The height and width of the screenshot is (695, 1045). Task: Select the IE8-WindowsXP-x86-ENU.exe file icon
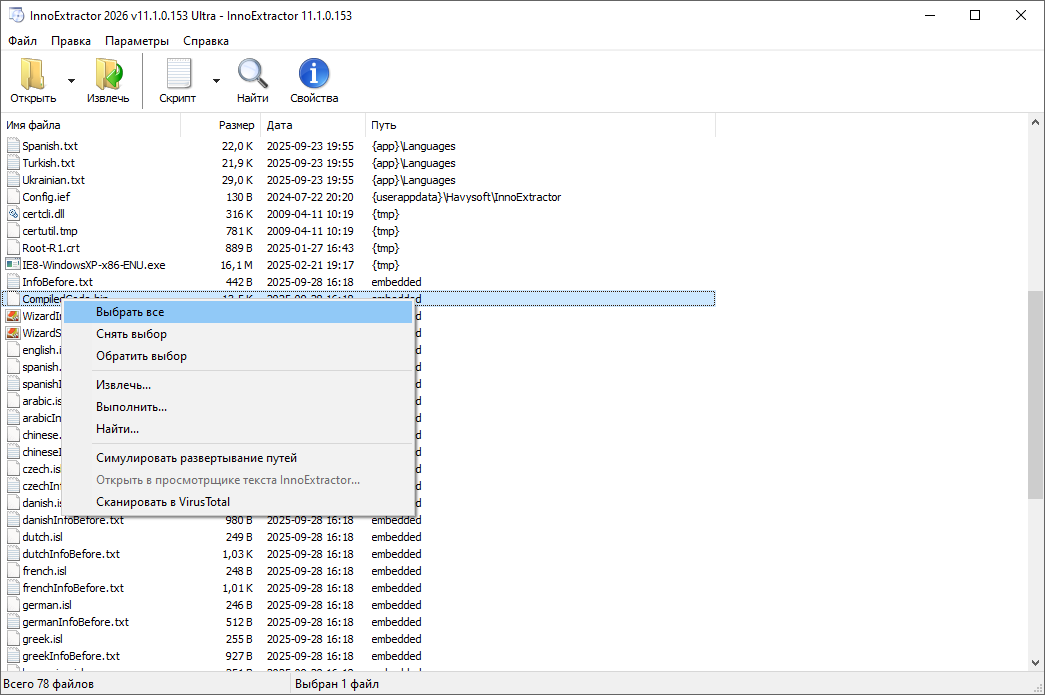[x=13, y=265]
